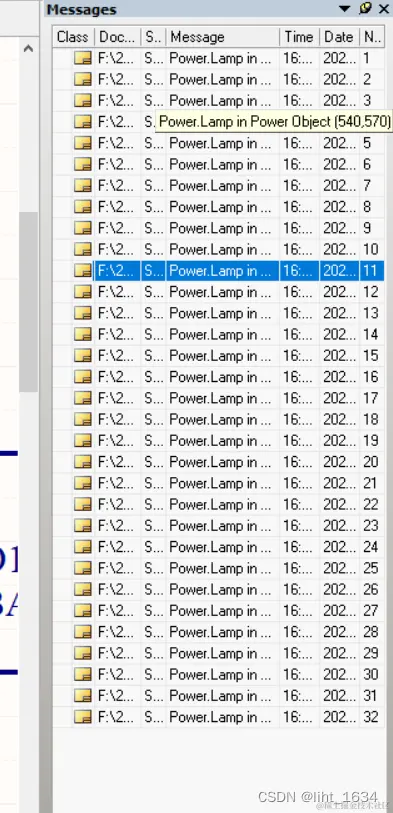The height and width of the screenshot is (813, 393).
Task: Click the message icon in row 5
Action: pyautogui.click(x=83, y=144)
